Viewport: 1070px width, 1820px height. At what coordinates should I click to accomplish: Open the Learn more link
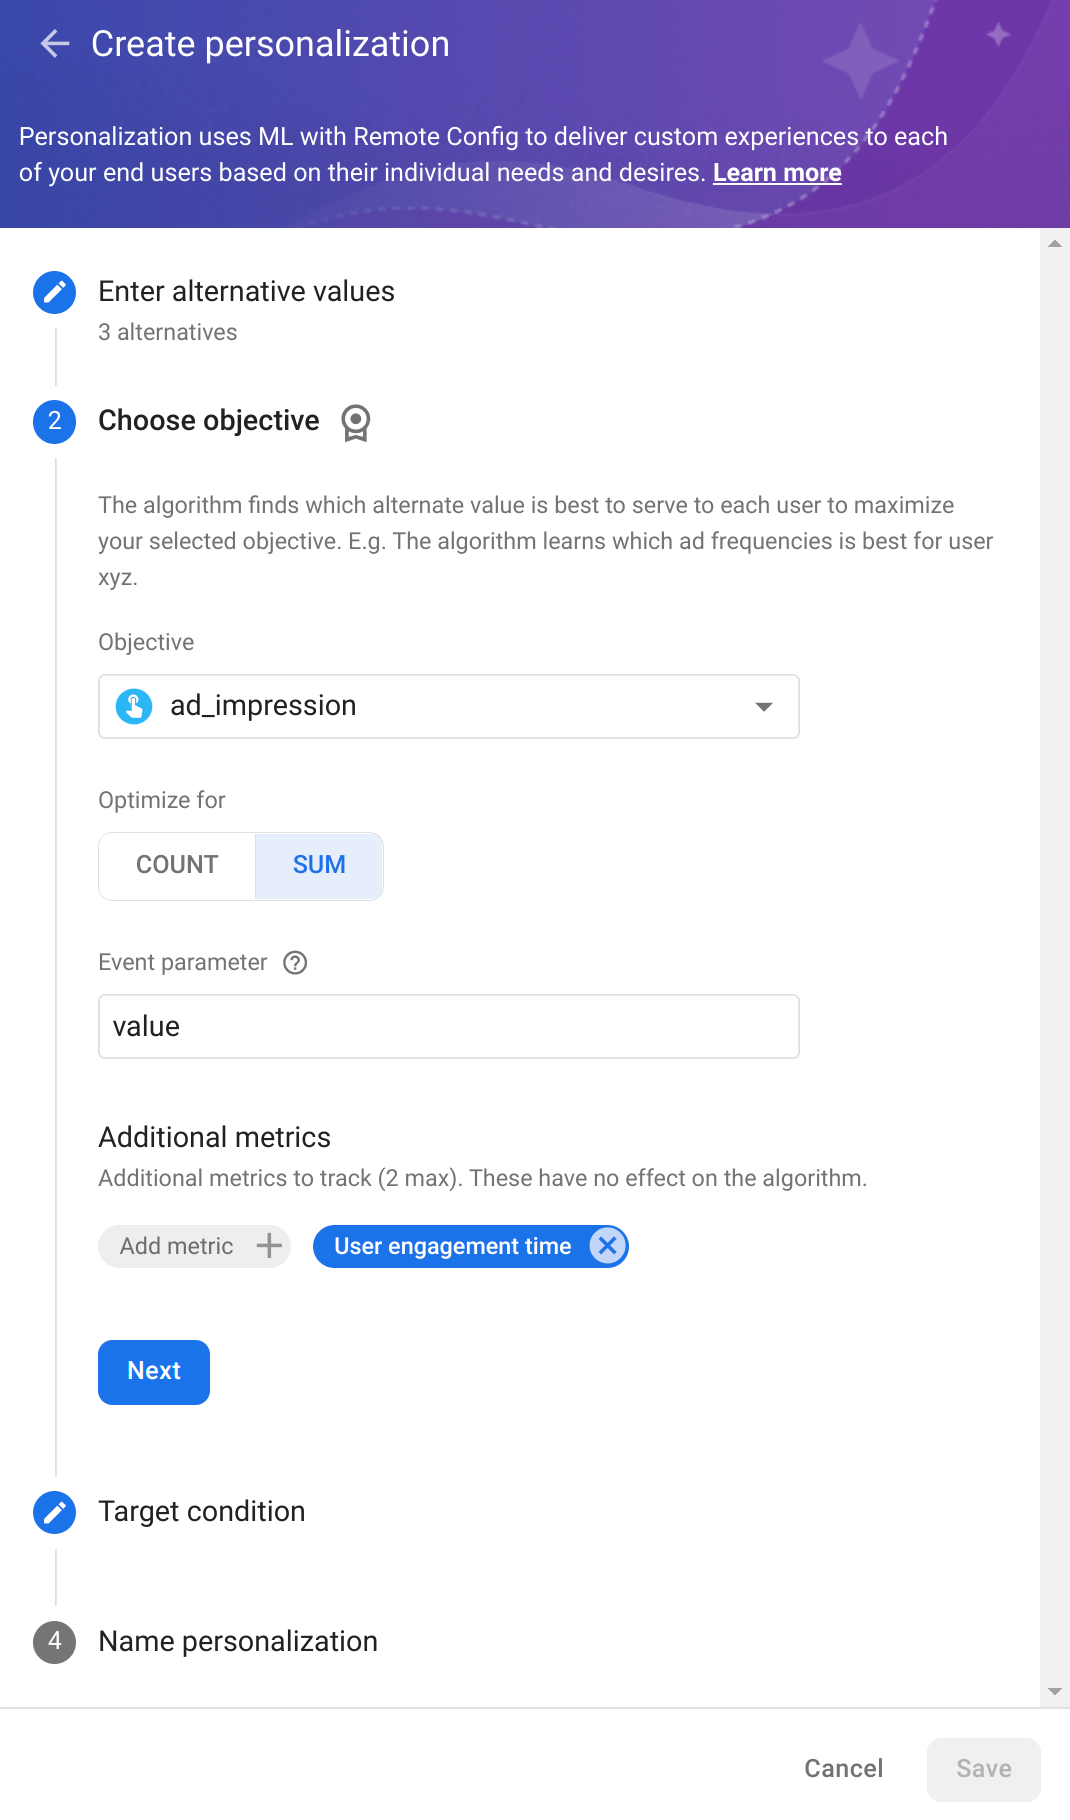tap(777, 172)
